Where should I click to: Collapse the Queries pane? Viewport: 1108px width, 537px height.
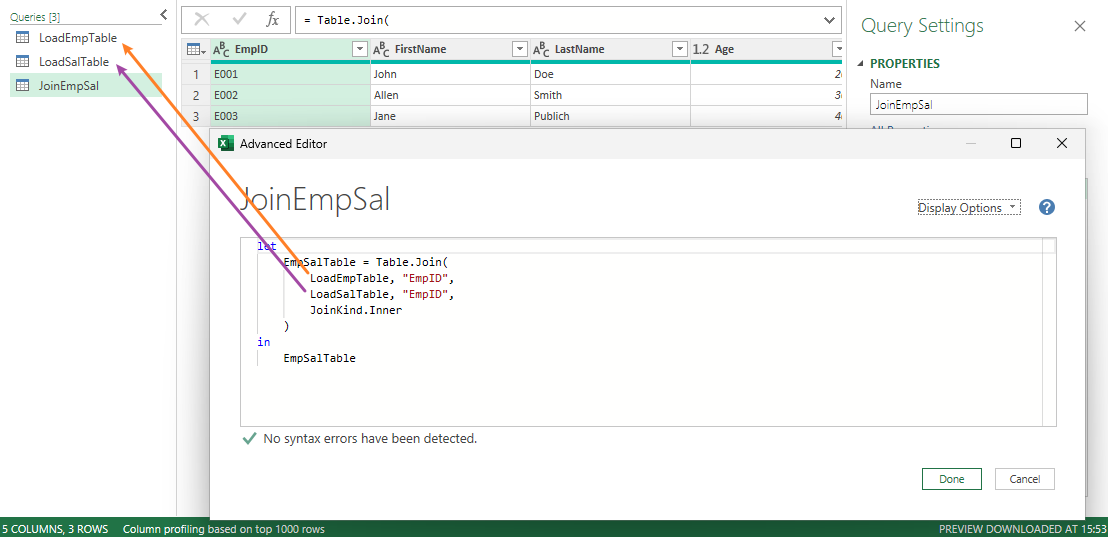point(164,15)
